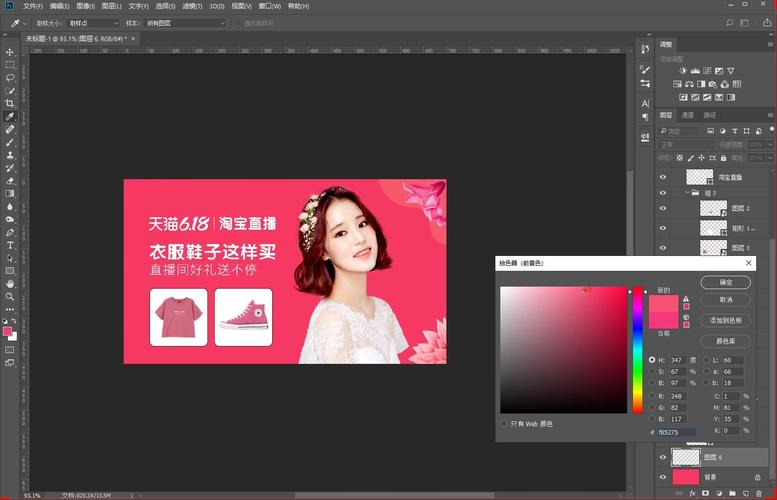This screenshot has height=500, width=777.
Task: Select the S saturation radio button
Action: pos(653,371)
